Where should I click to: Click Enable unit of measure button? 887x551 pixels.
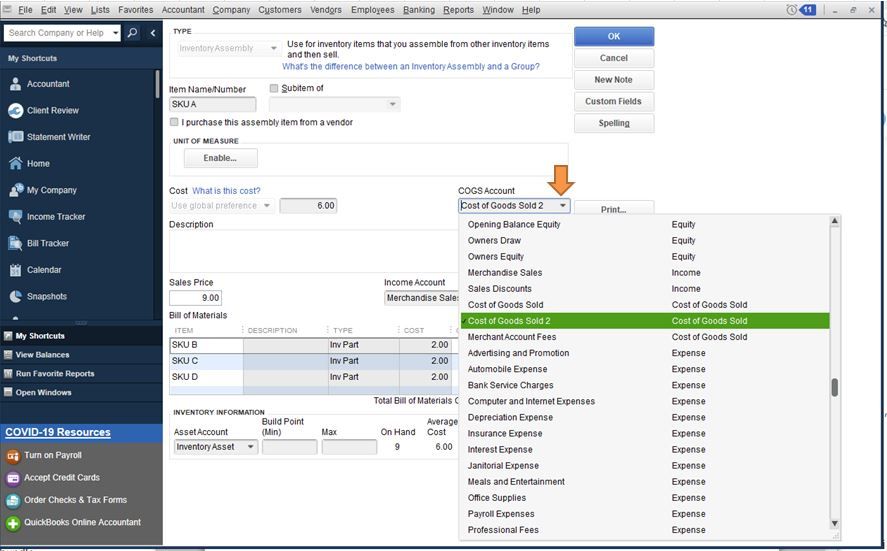pos(221,158)
